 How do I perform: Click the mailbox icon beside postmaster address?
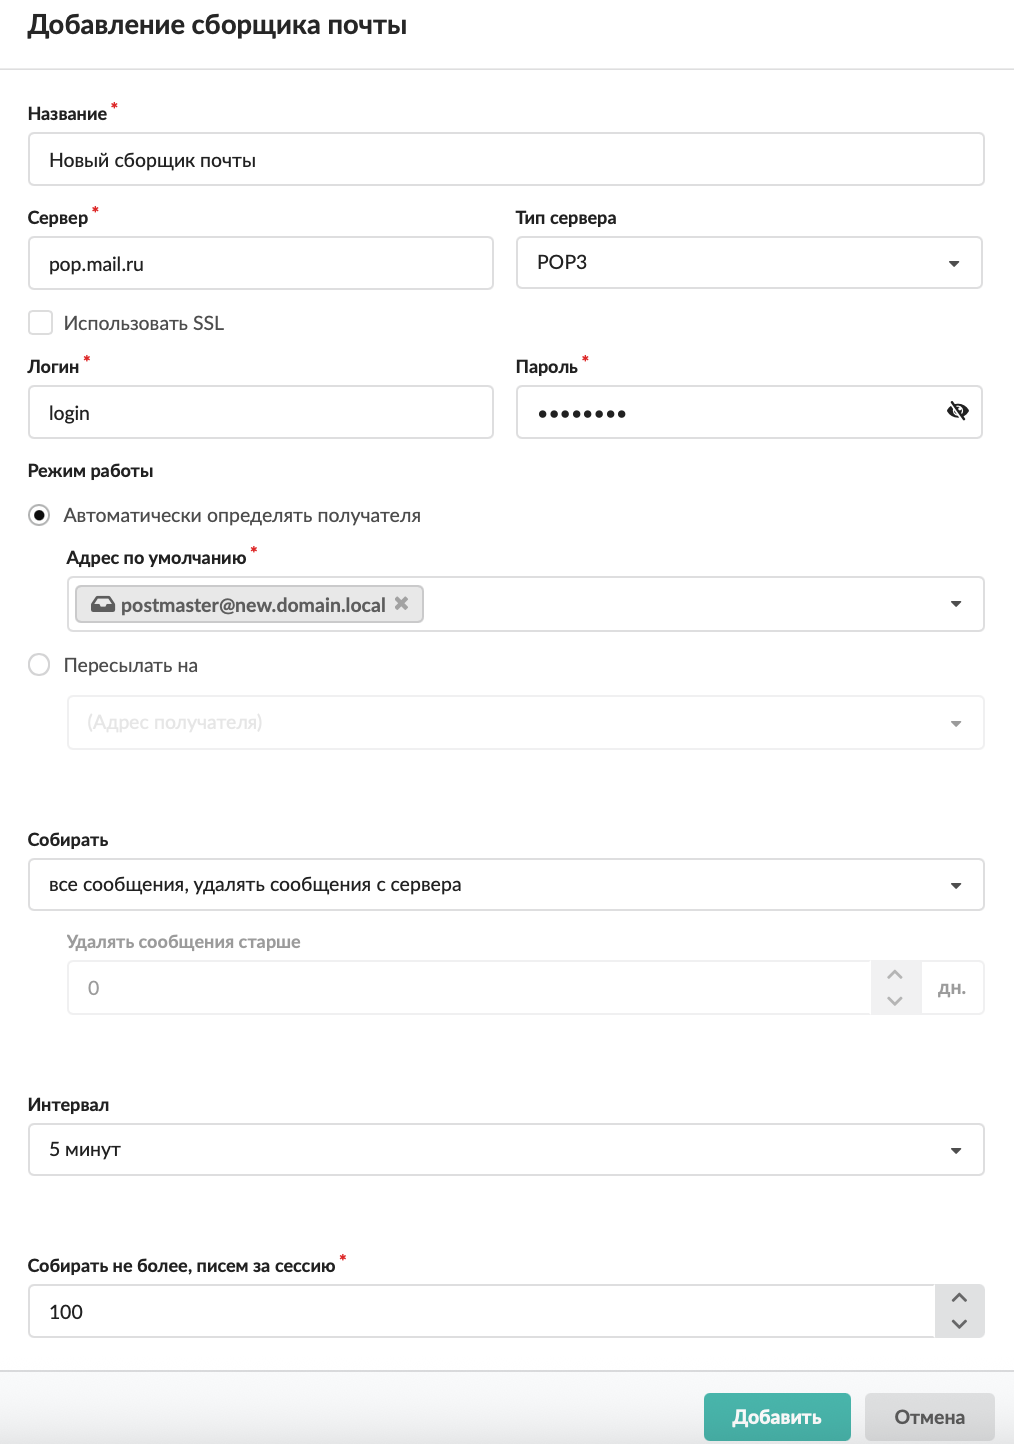pos(103,604)
